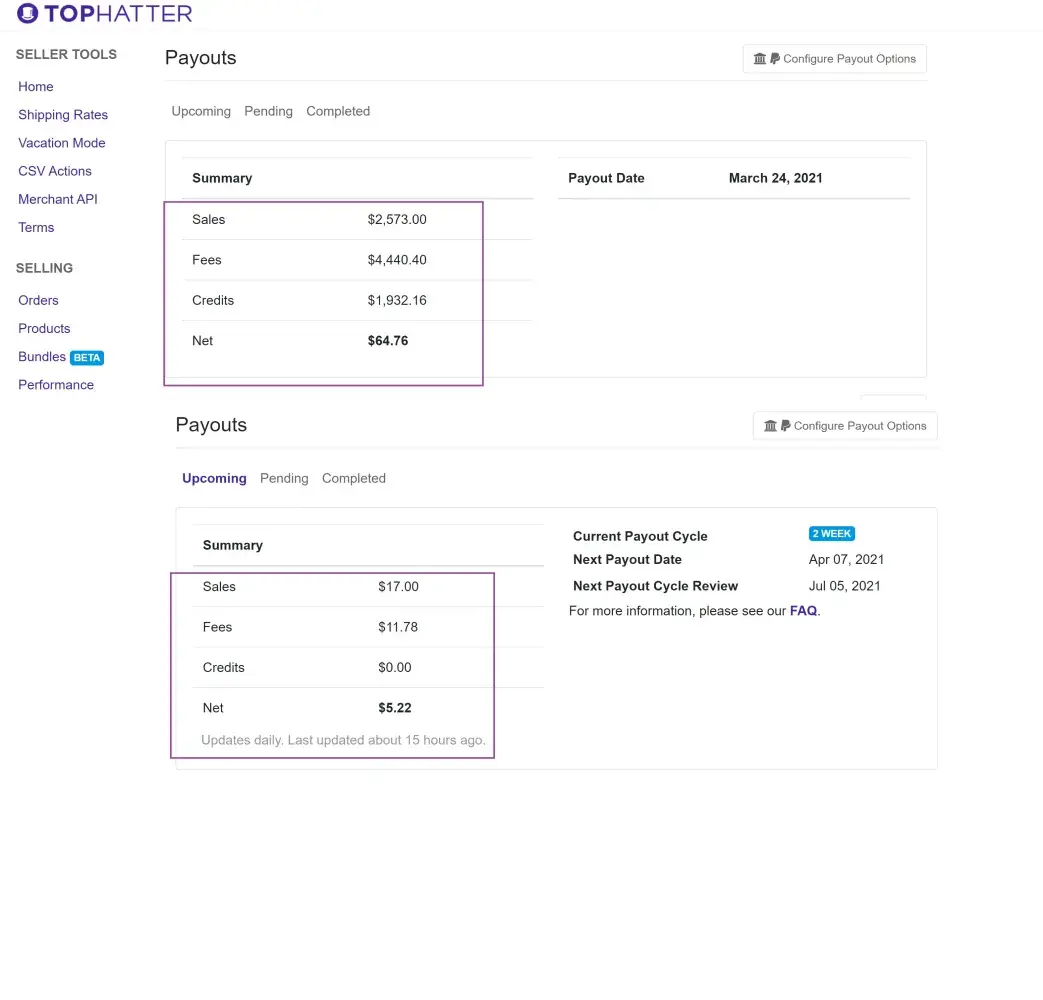Go to Shipping Rates in sidebar
This screenshot has height=1000, width=1043.
[x=63, y=115]
